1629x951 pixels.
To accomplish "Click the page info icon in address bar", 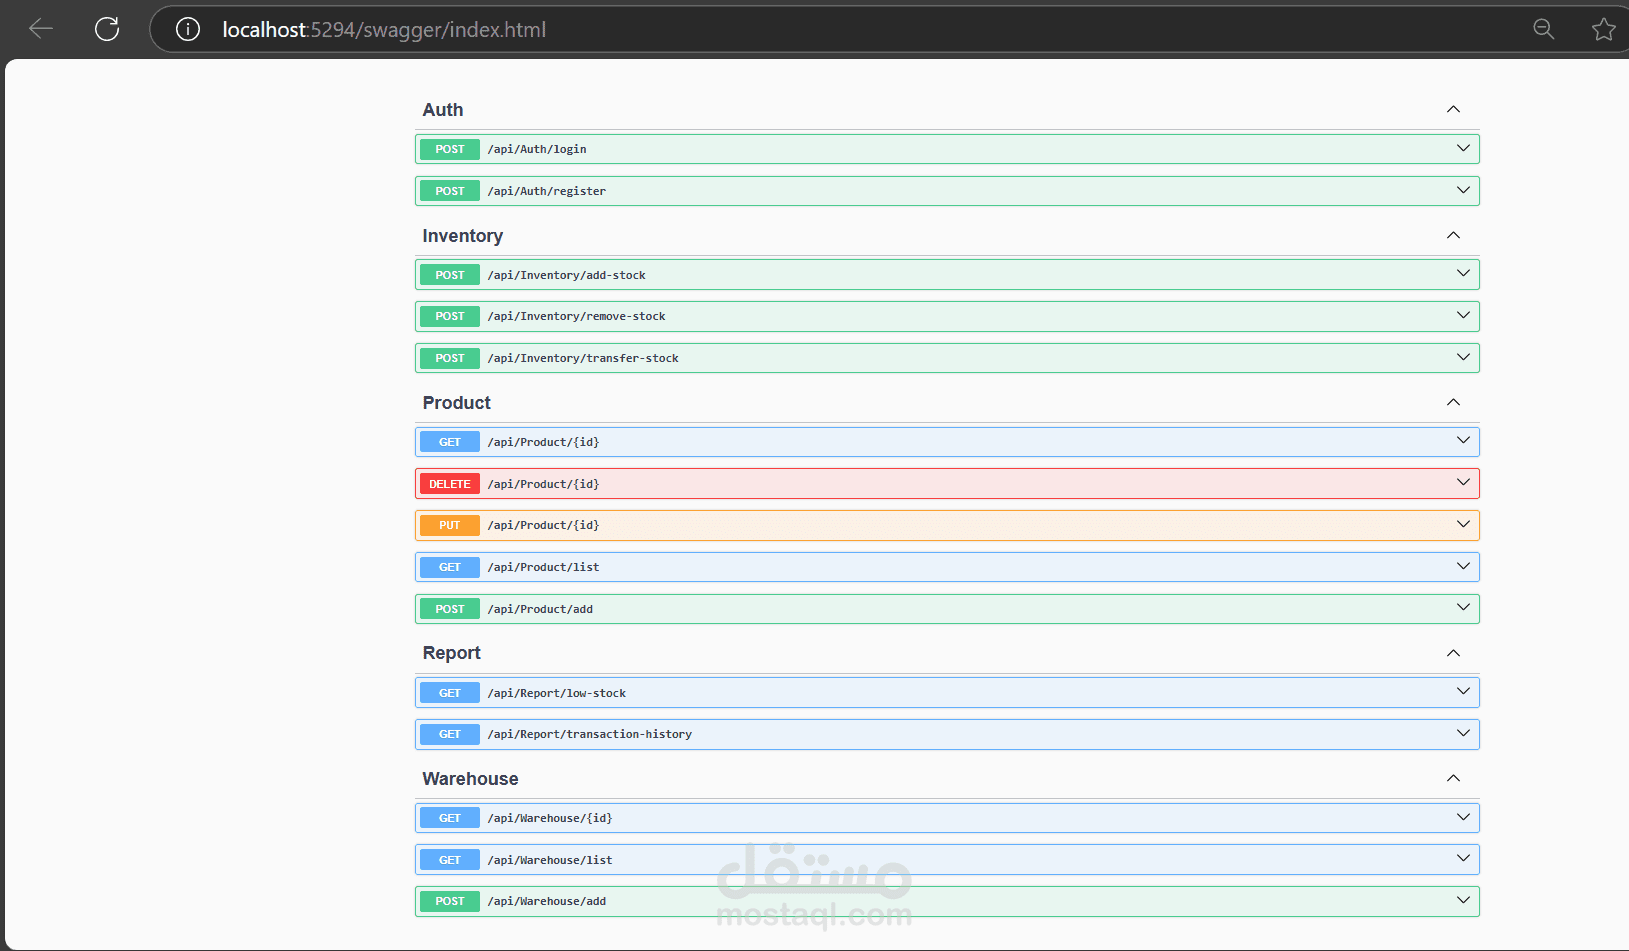I will tap(187, 29).
